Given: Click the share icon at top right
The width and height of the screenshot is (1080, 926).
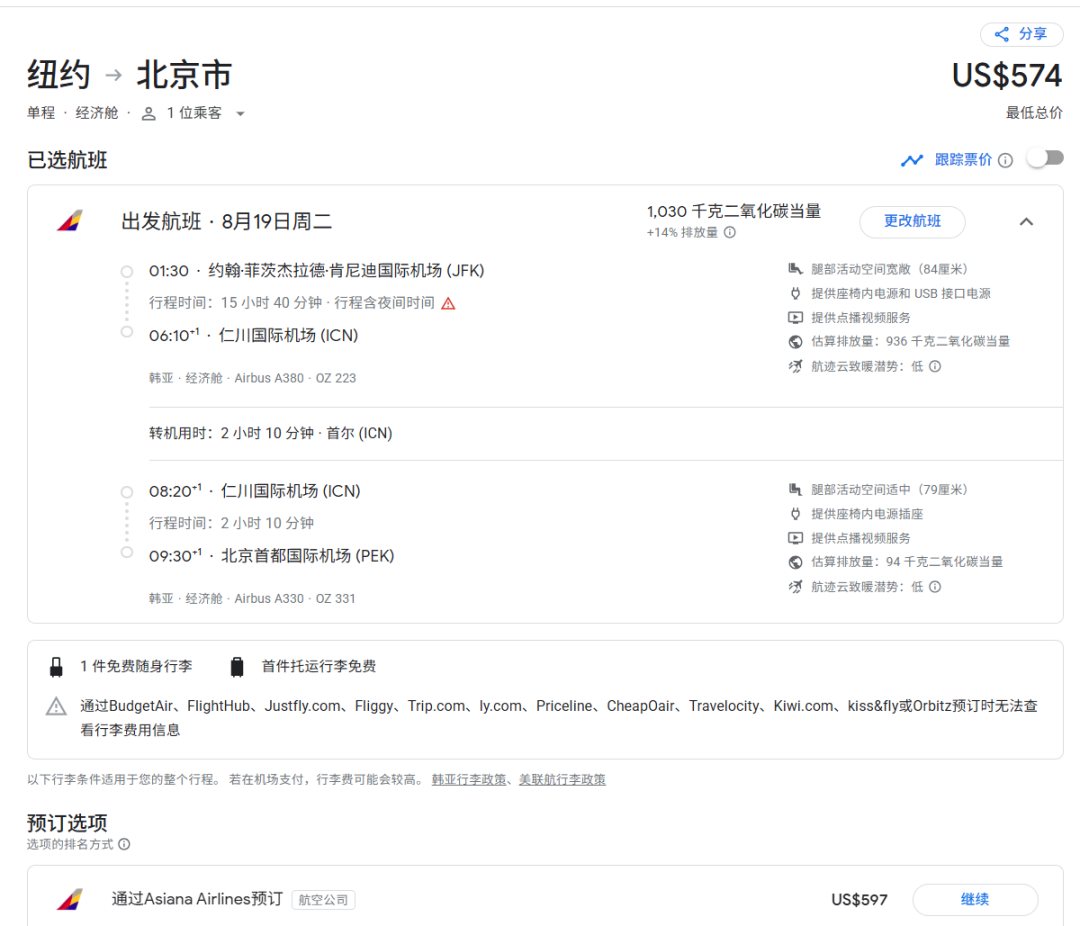Looking at the screenshot, I should pyautogui.click(x=1001, y=35).
